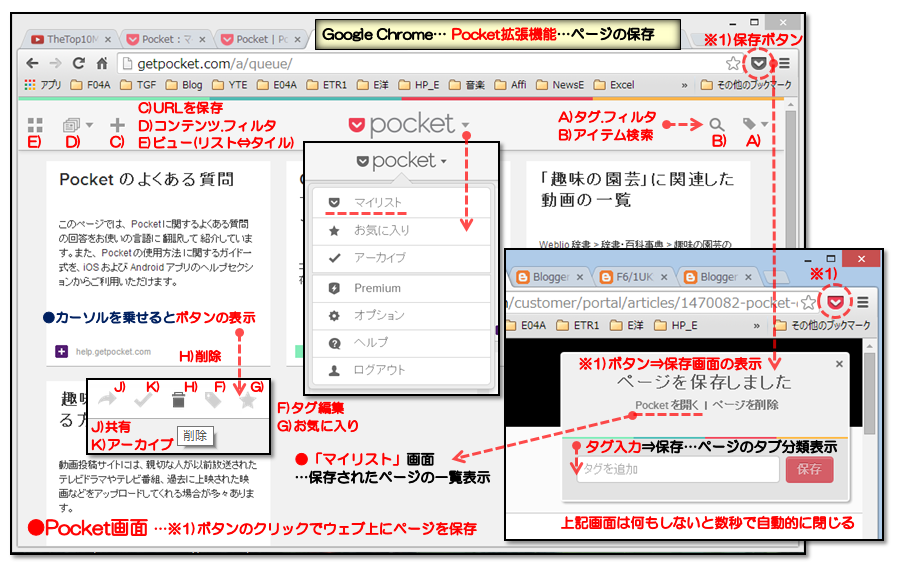Open オプション in the pocket menu
This screenshot has width=899, height=569.
(401, 315)
